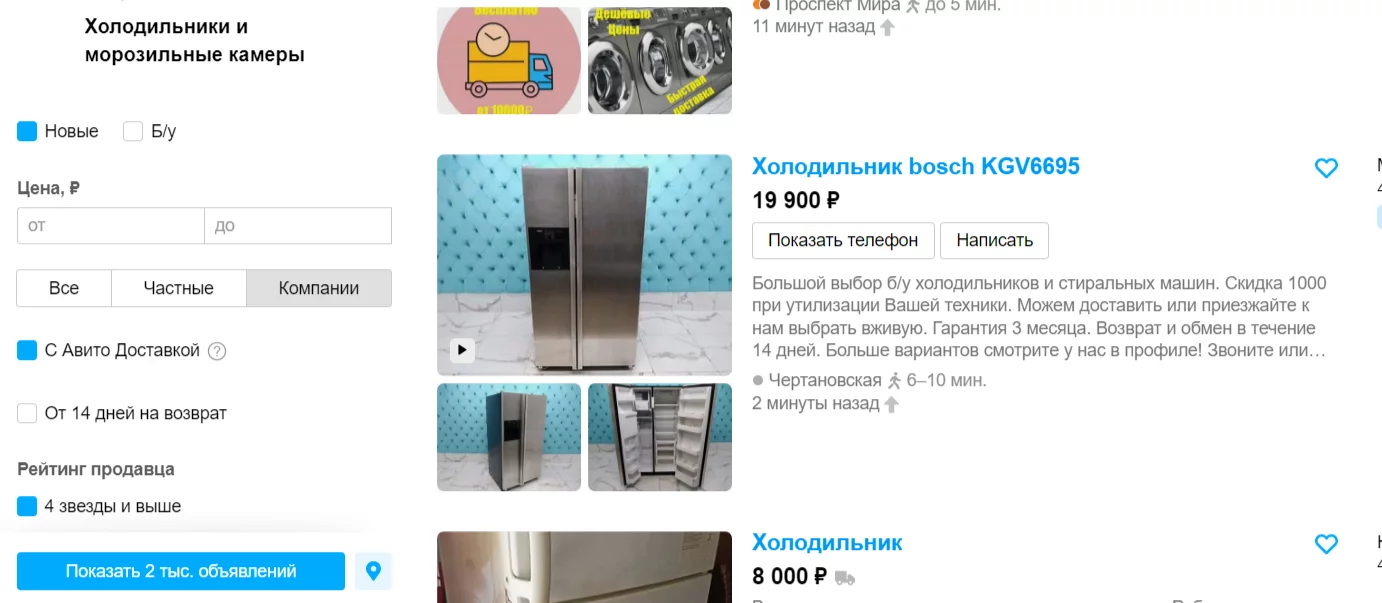The width and height of the screenshot is (1382, 603).
Task: Check От 14 дней на возврат
Action: (27, 413)
